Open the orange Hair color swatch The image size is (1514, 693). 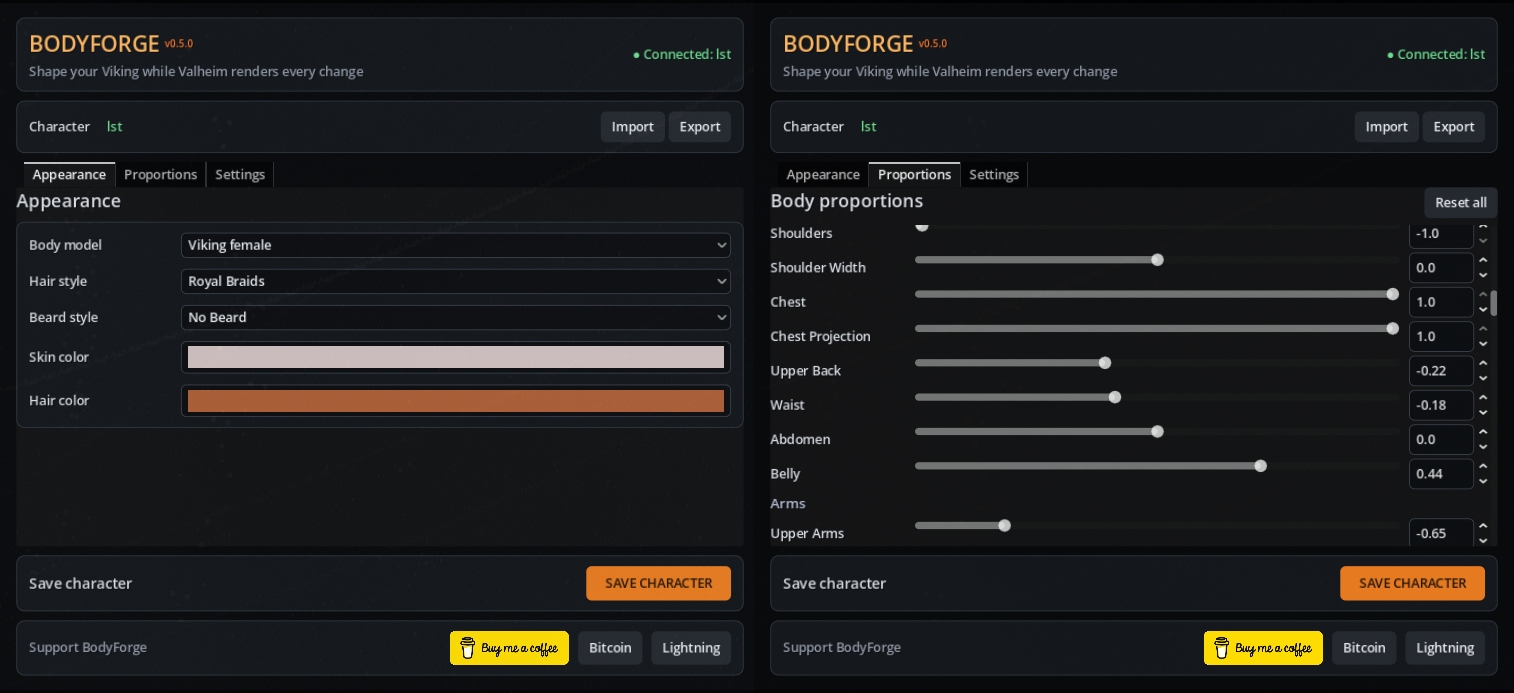(455, 401)
